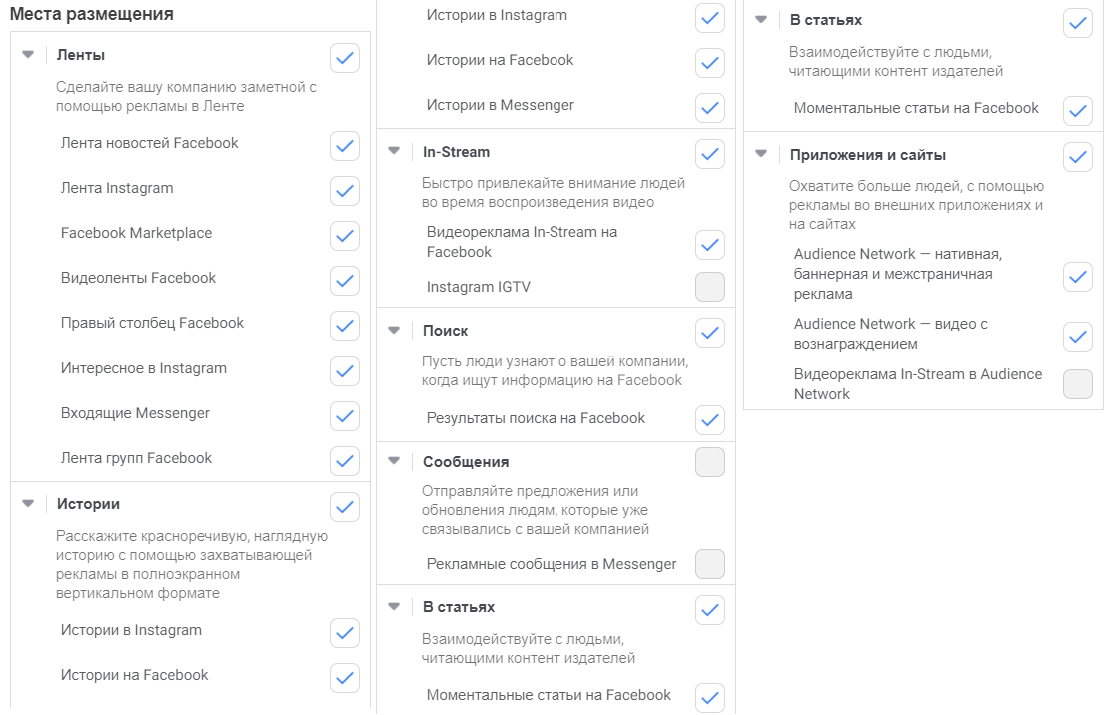The width and height of the screenshot is (1111, 715).
Task: Collapse the Ленты section
Action: pyautogui.click(x=28, y=55)
